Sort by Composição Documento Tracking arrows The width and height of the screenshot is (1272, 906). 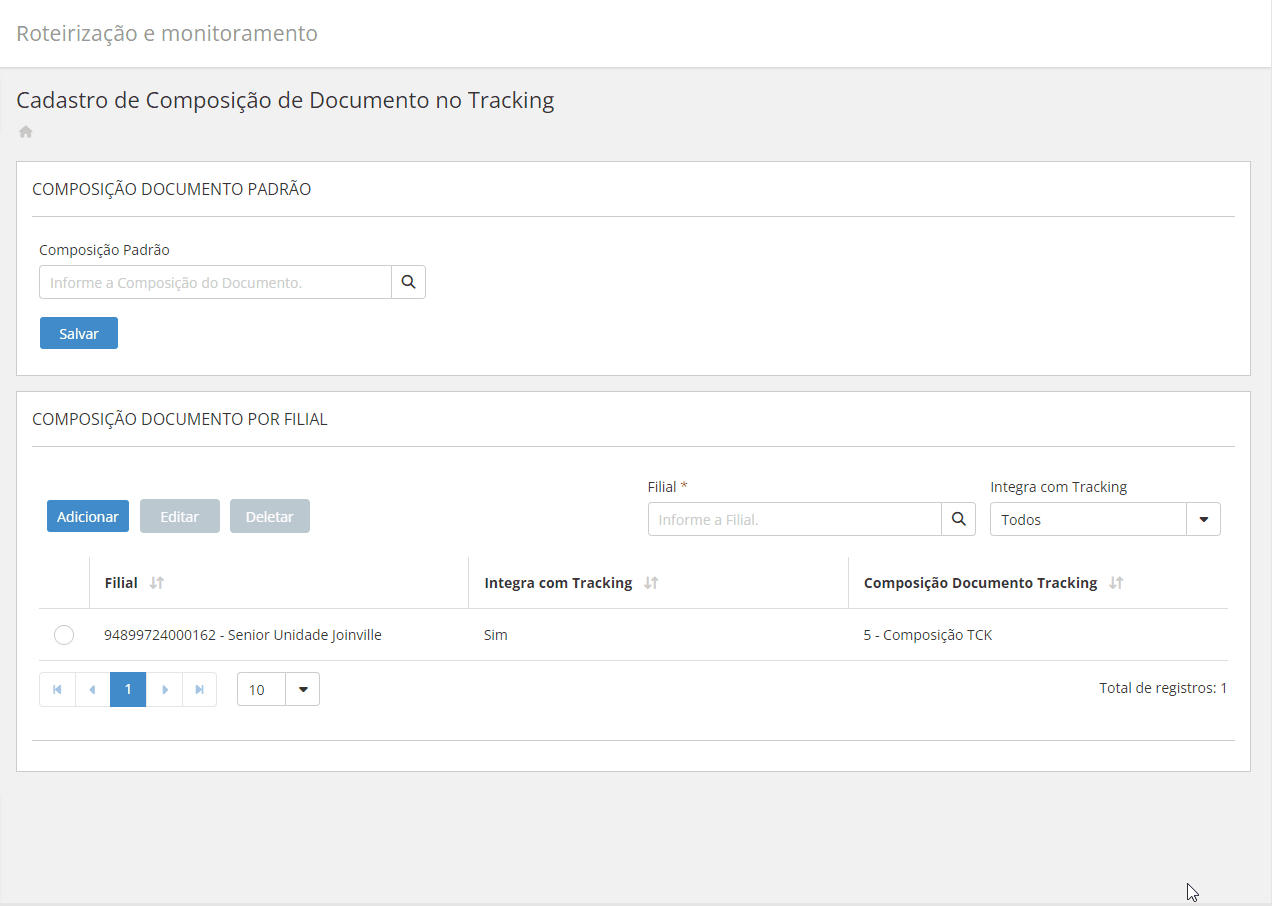[x=1116, y=583]
